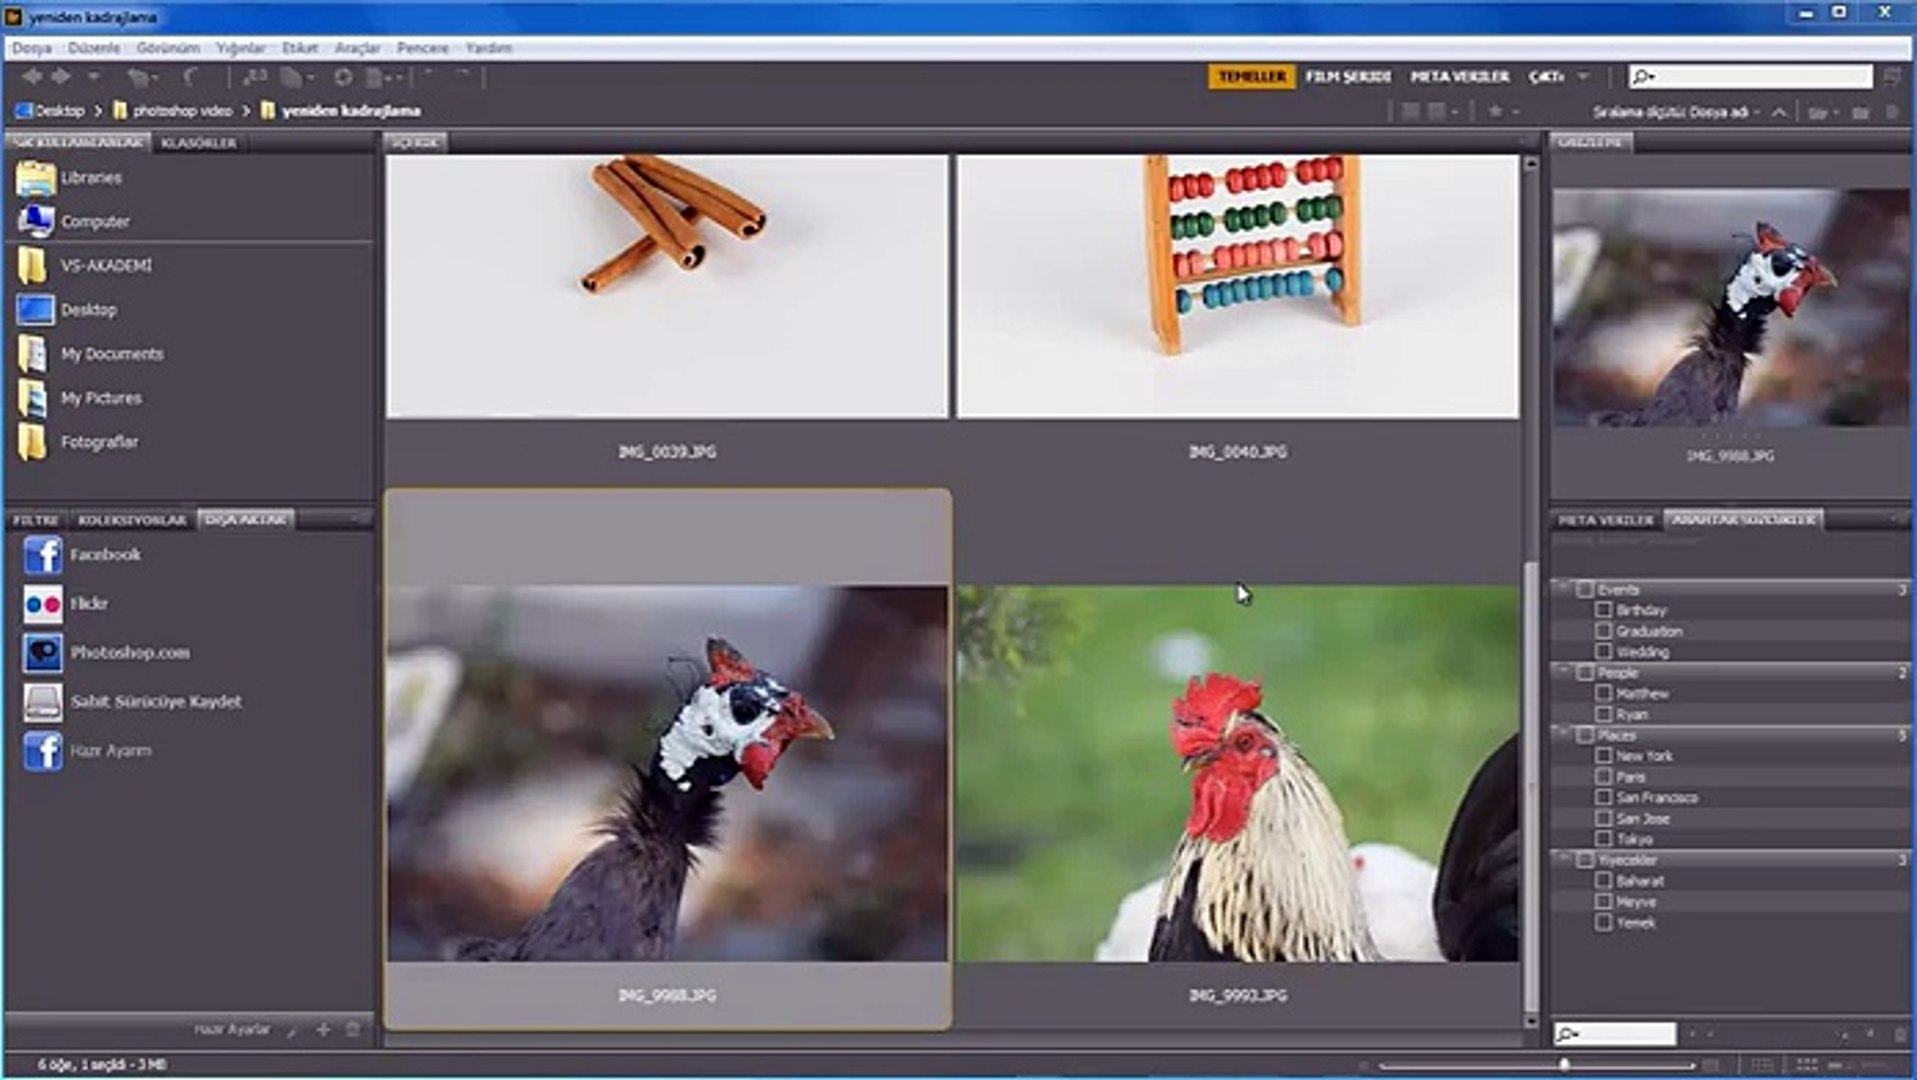Check the Matthew keyword checkbox

coord(1603,693)
